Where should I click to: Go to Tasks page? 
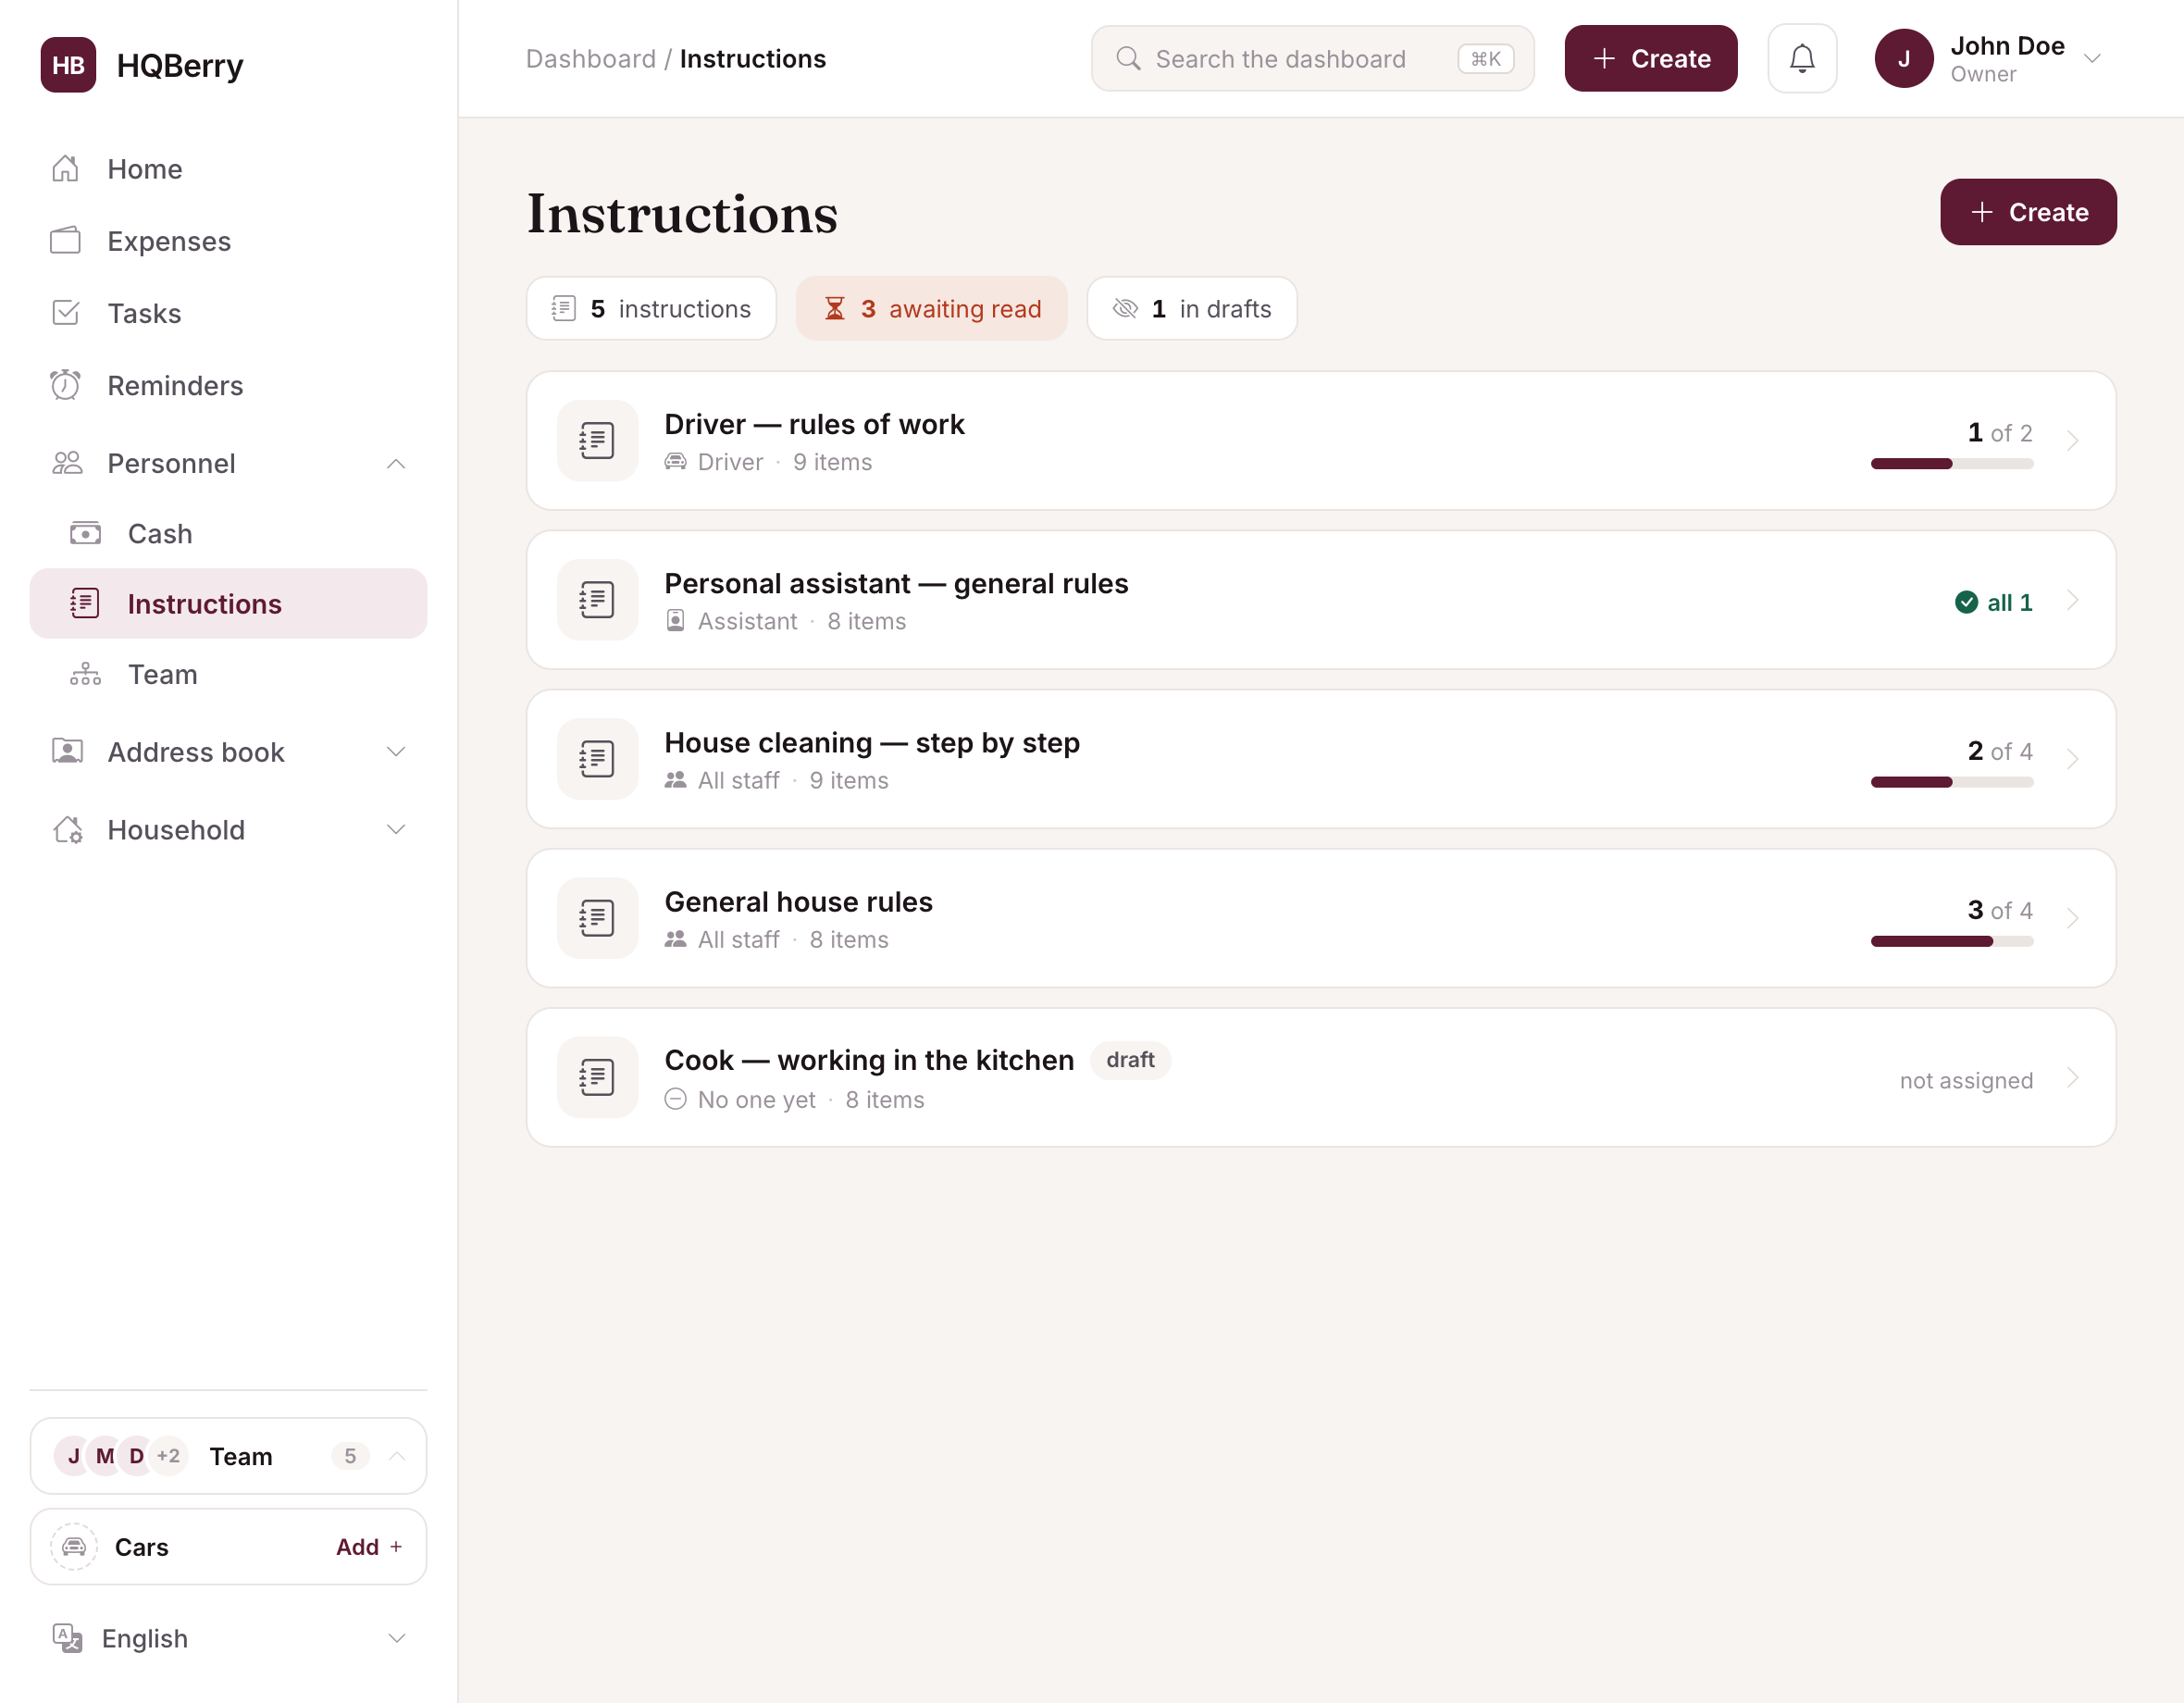point(228,313)
